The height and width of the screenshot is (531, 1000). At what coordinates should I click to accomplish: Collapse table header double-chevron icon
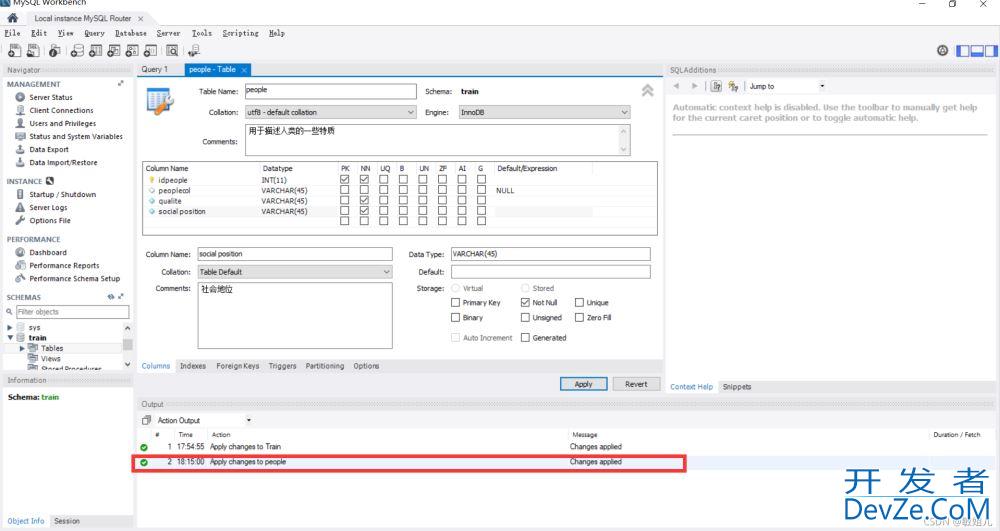pyautogui.click(x=647, y=91)
